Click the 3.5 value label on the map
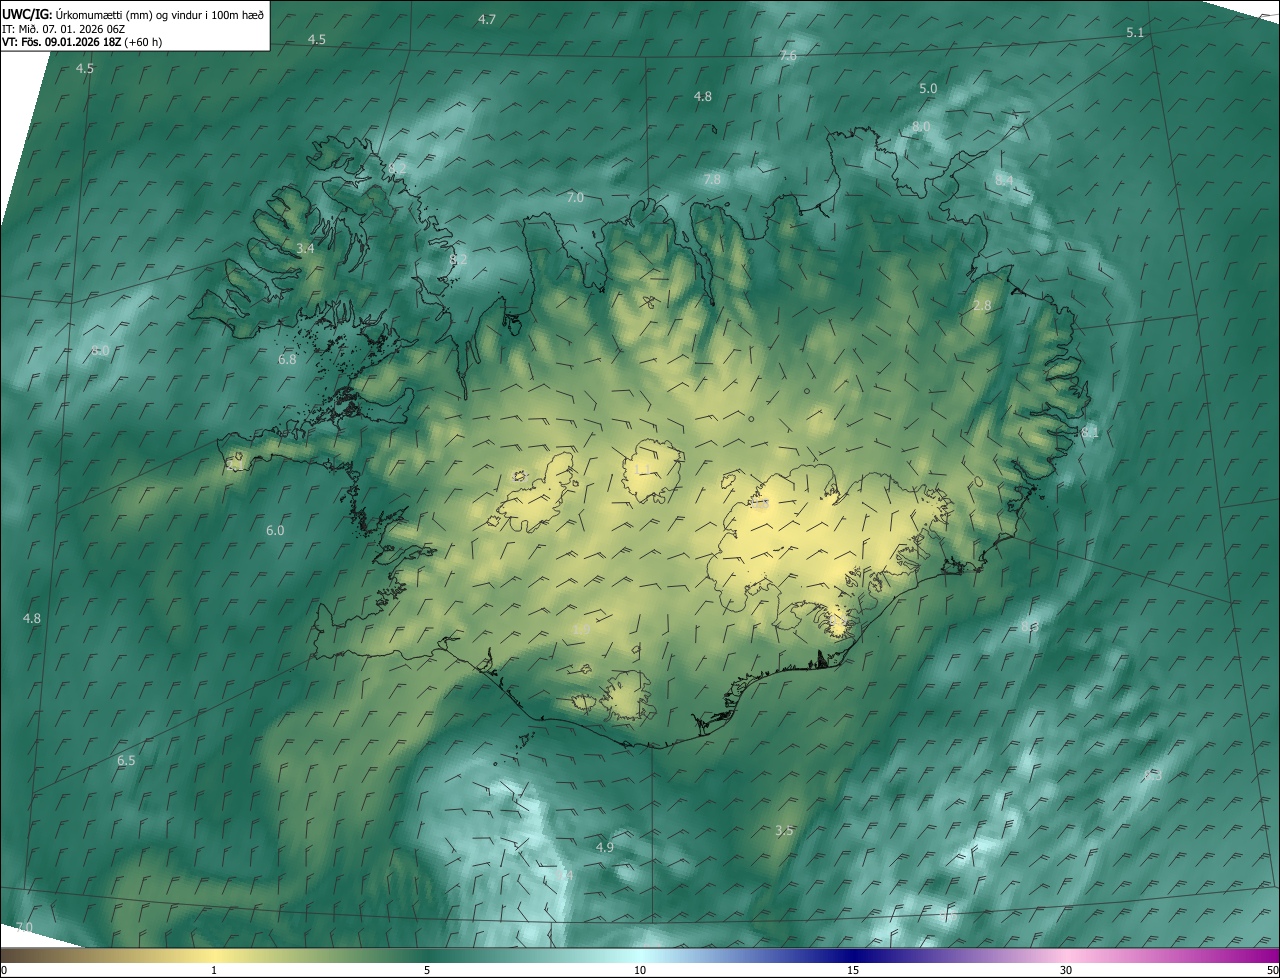This screenshot has width=1280, height=978. (x=784, y=831)
